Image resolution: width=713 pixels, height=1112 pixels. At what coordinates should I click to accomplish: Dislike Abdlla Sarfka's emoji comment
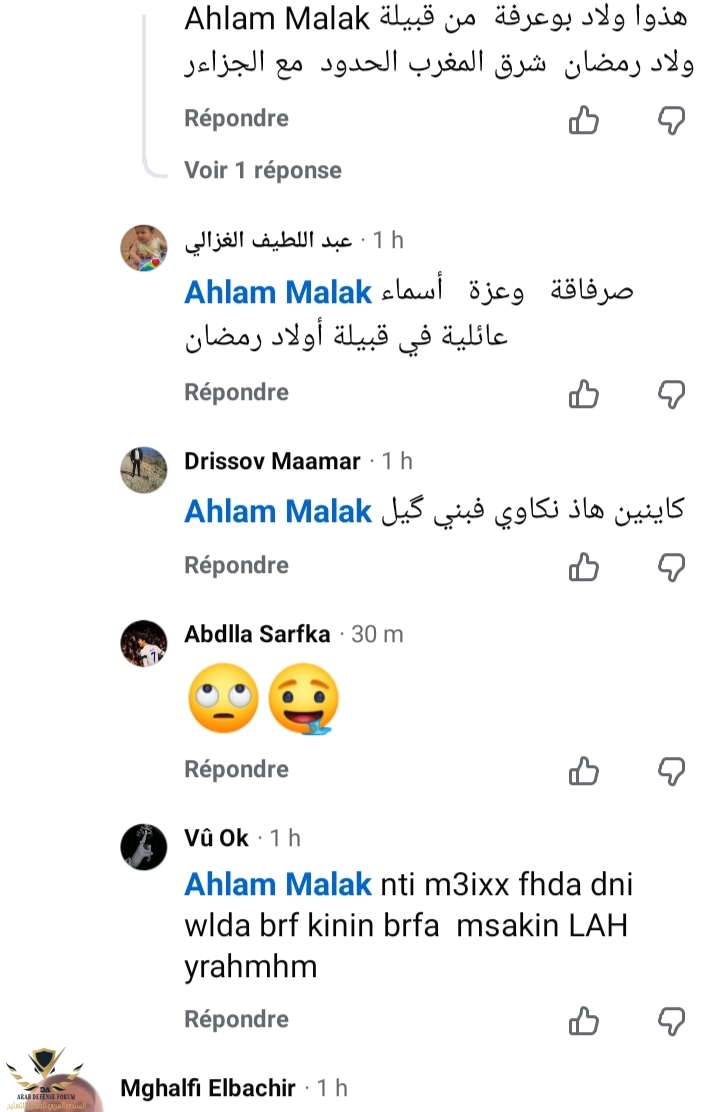tap(671, 771)
